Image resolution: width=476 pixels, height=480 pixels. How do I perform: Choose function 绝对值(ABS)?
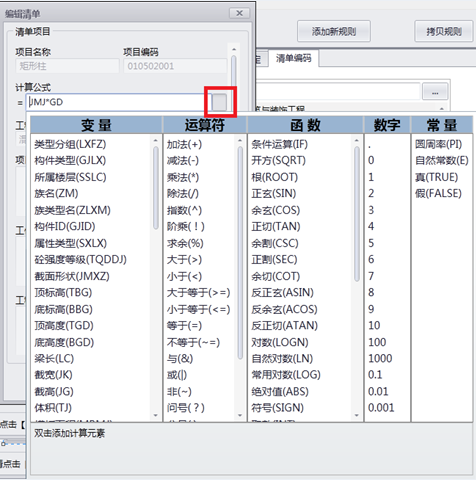coord(280,392)
